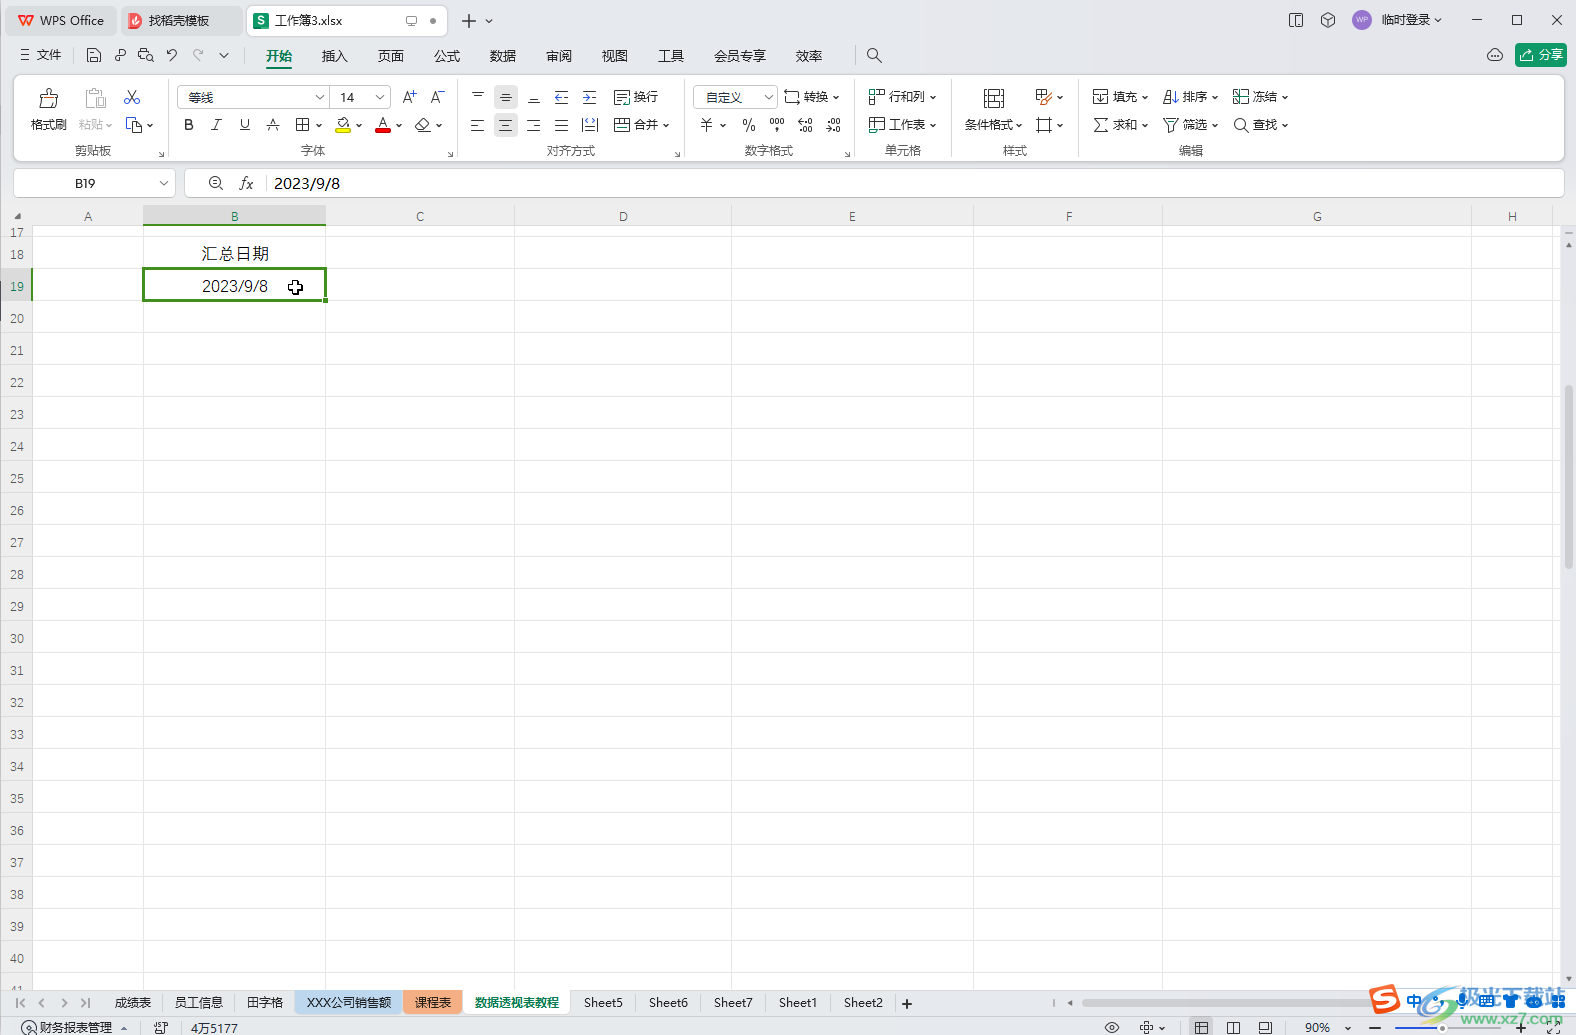Switch to the Sheet5 sheet tab
This screenshot has height=1035, width=1576.
(x=603, y=1002)
